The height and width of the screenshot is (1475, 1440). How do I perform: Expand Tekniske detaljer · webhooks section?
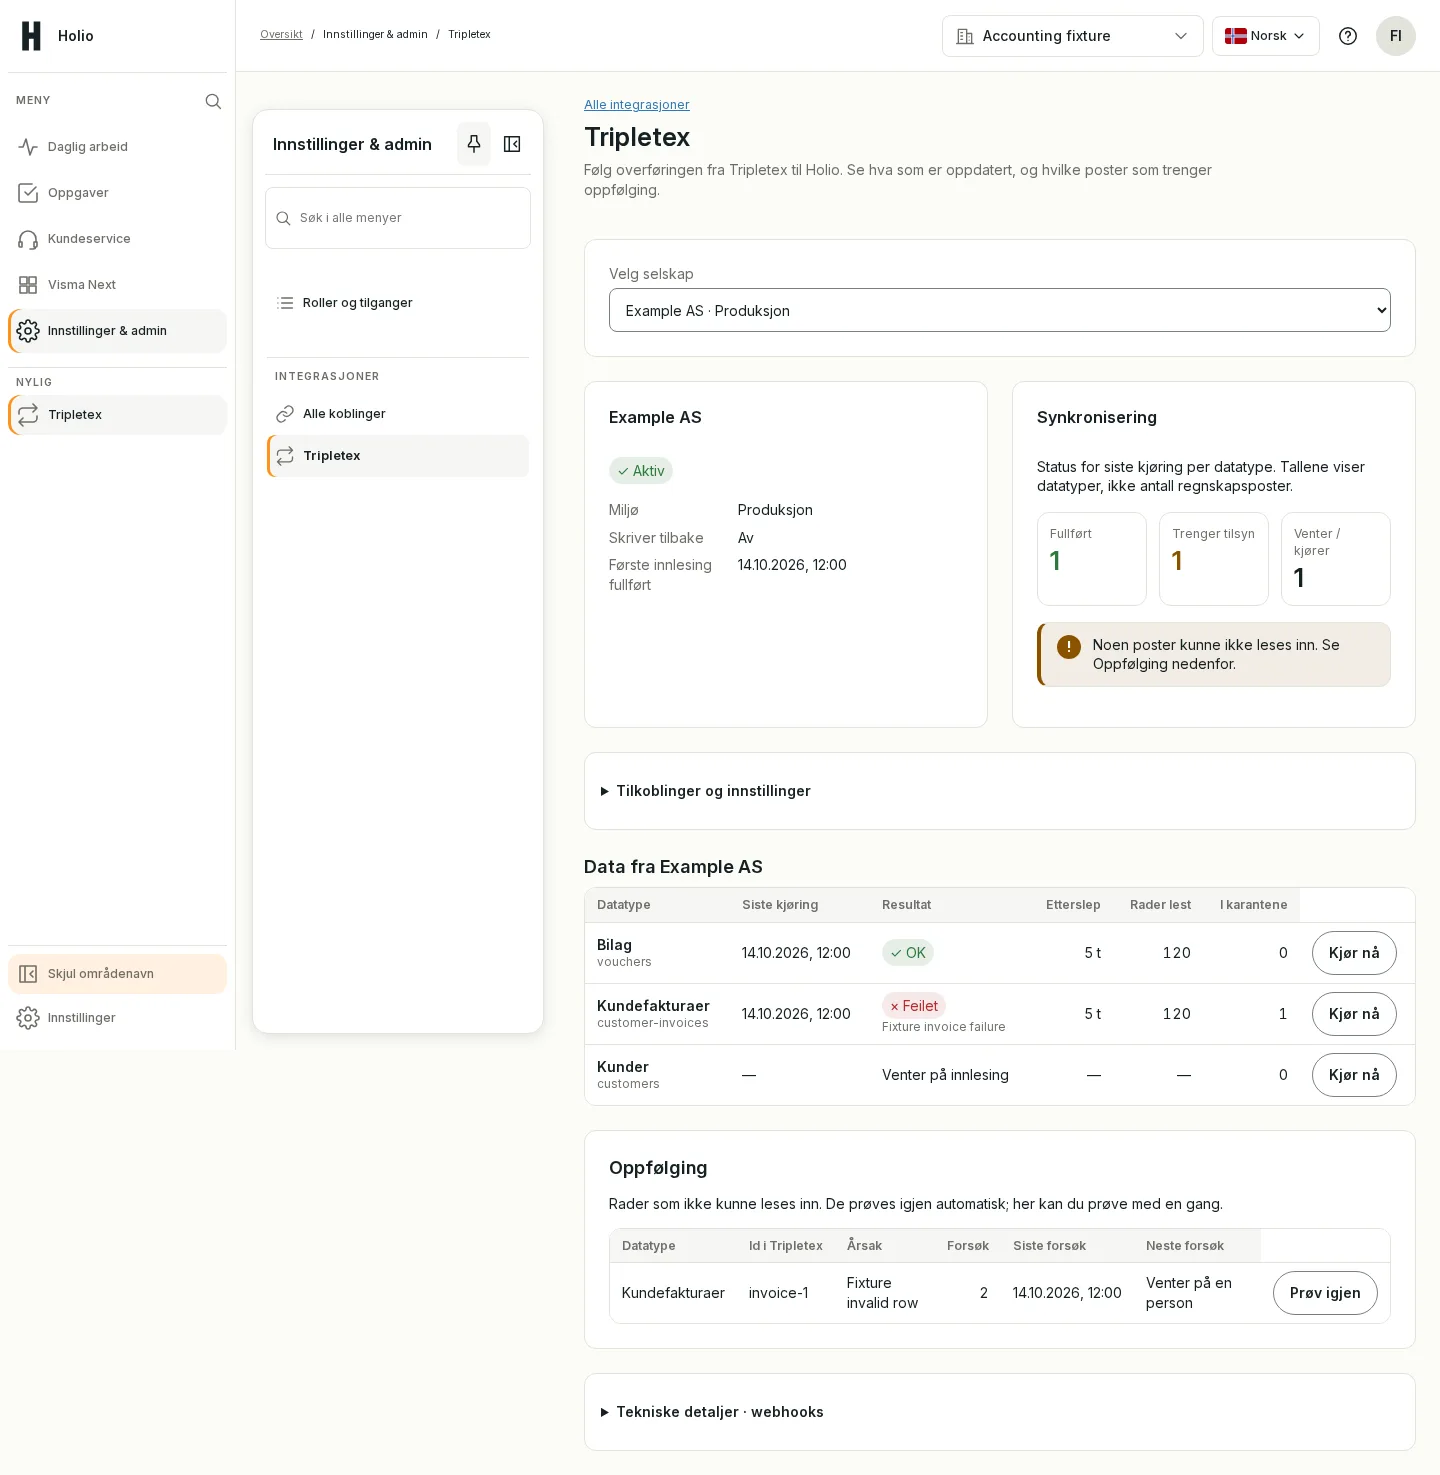(1000, 1412)
